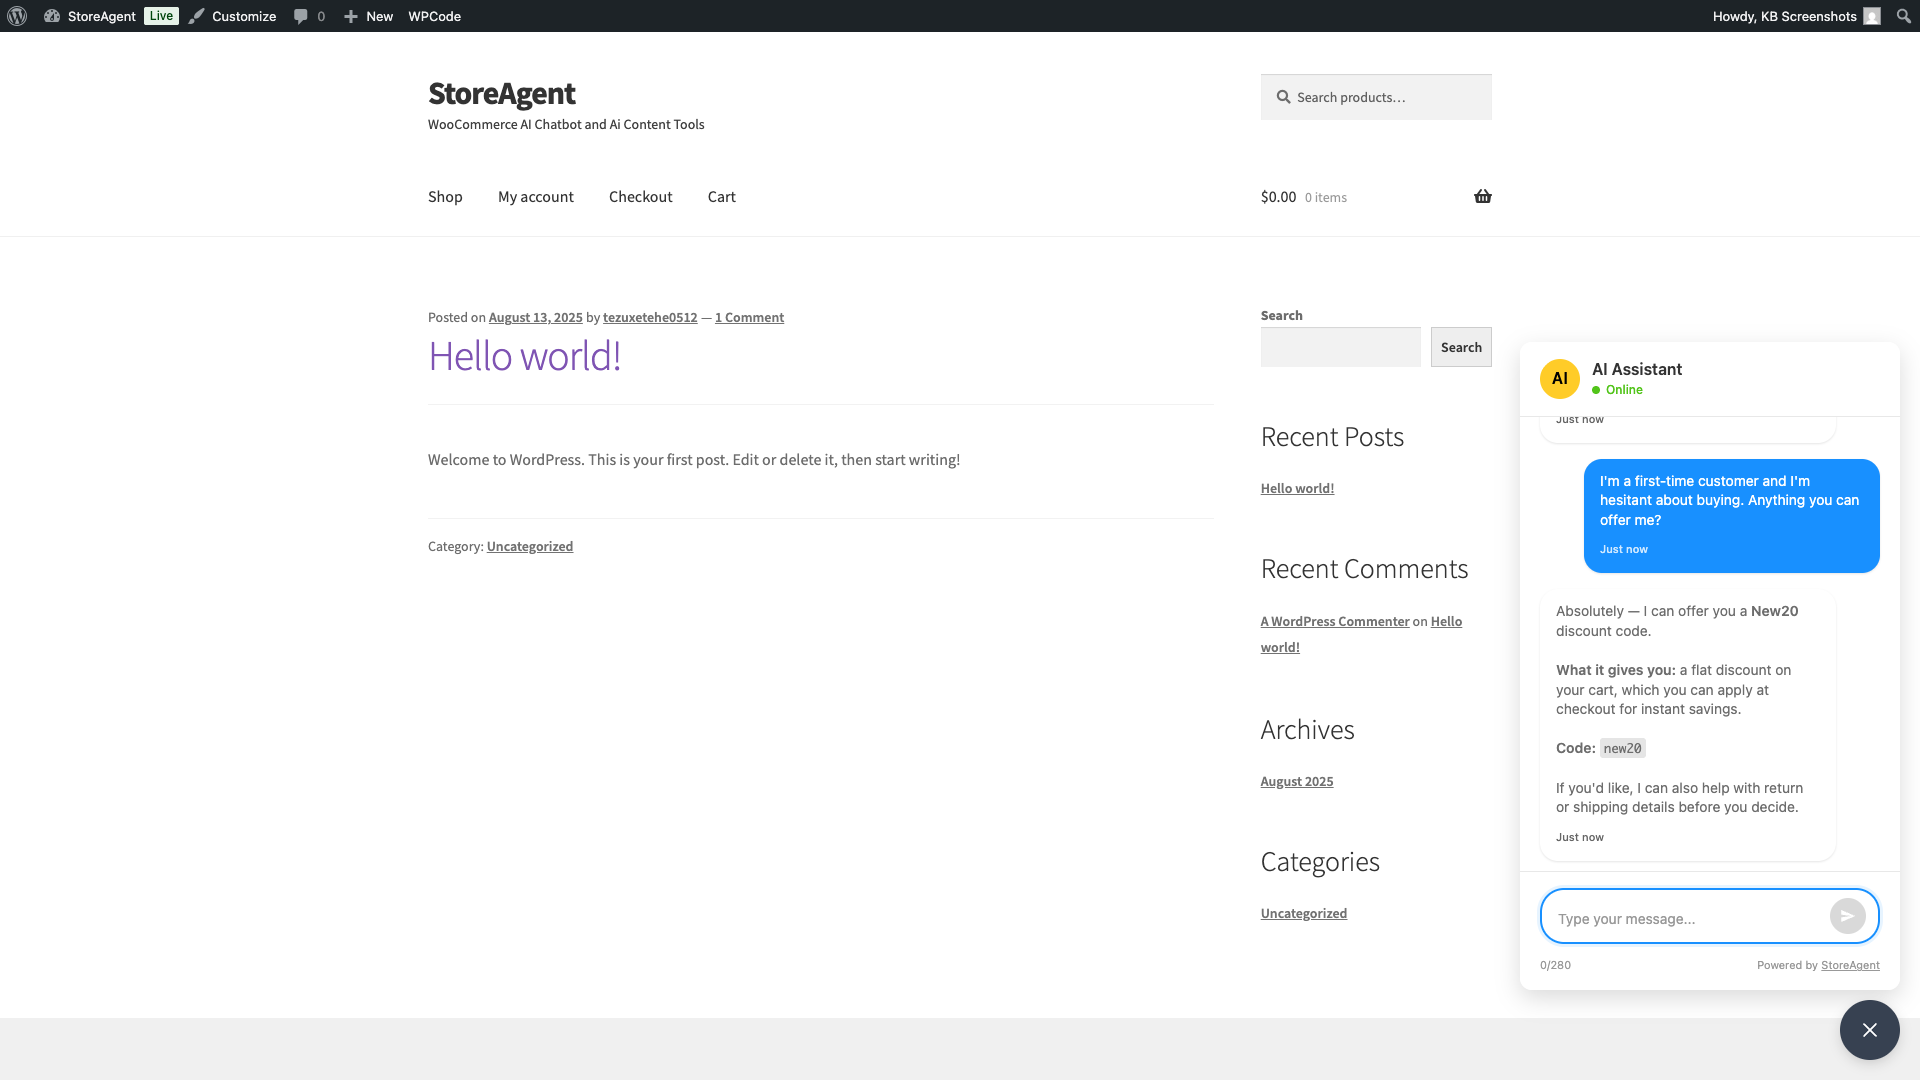Click the first-time customer chat message

point(1732,516)
